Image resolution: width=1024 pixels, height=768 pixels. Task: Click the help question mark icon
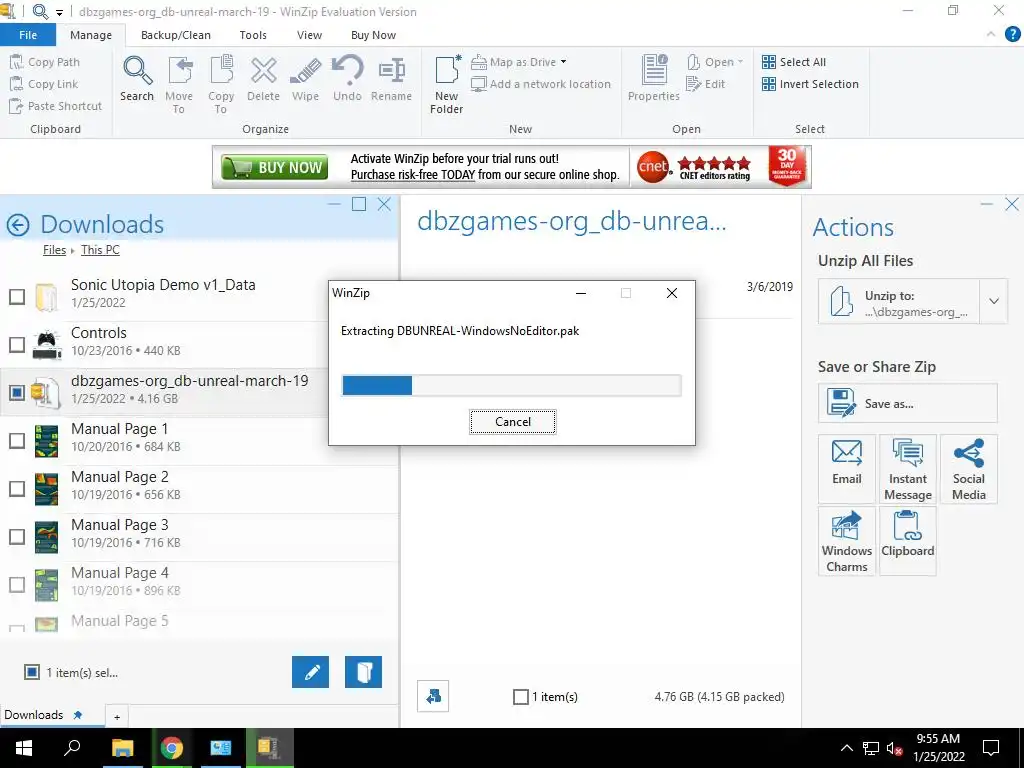point(1012,34)
